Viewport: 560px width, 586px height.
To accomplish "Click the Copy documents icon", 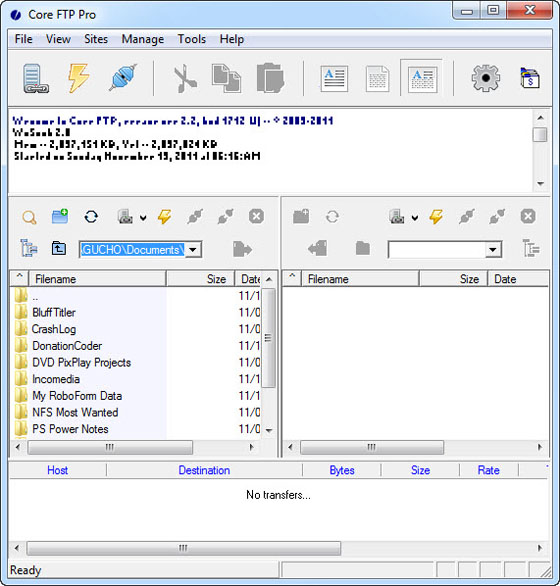I will [226, 78].
